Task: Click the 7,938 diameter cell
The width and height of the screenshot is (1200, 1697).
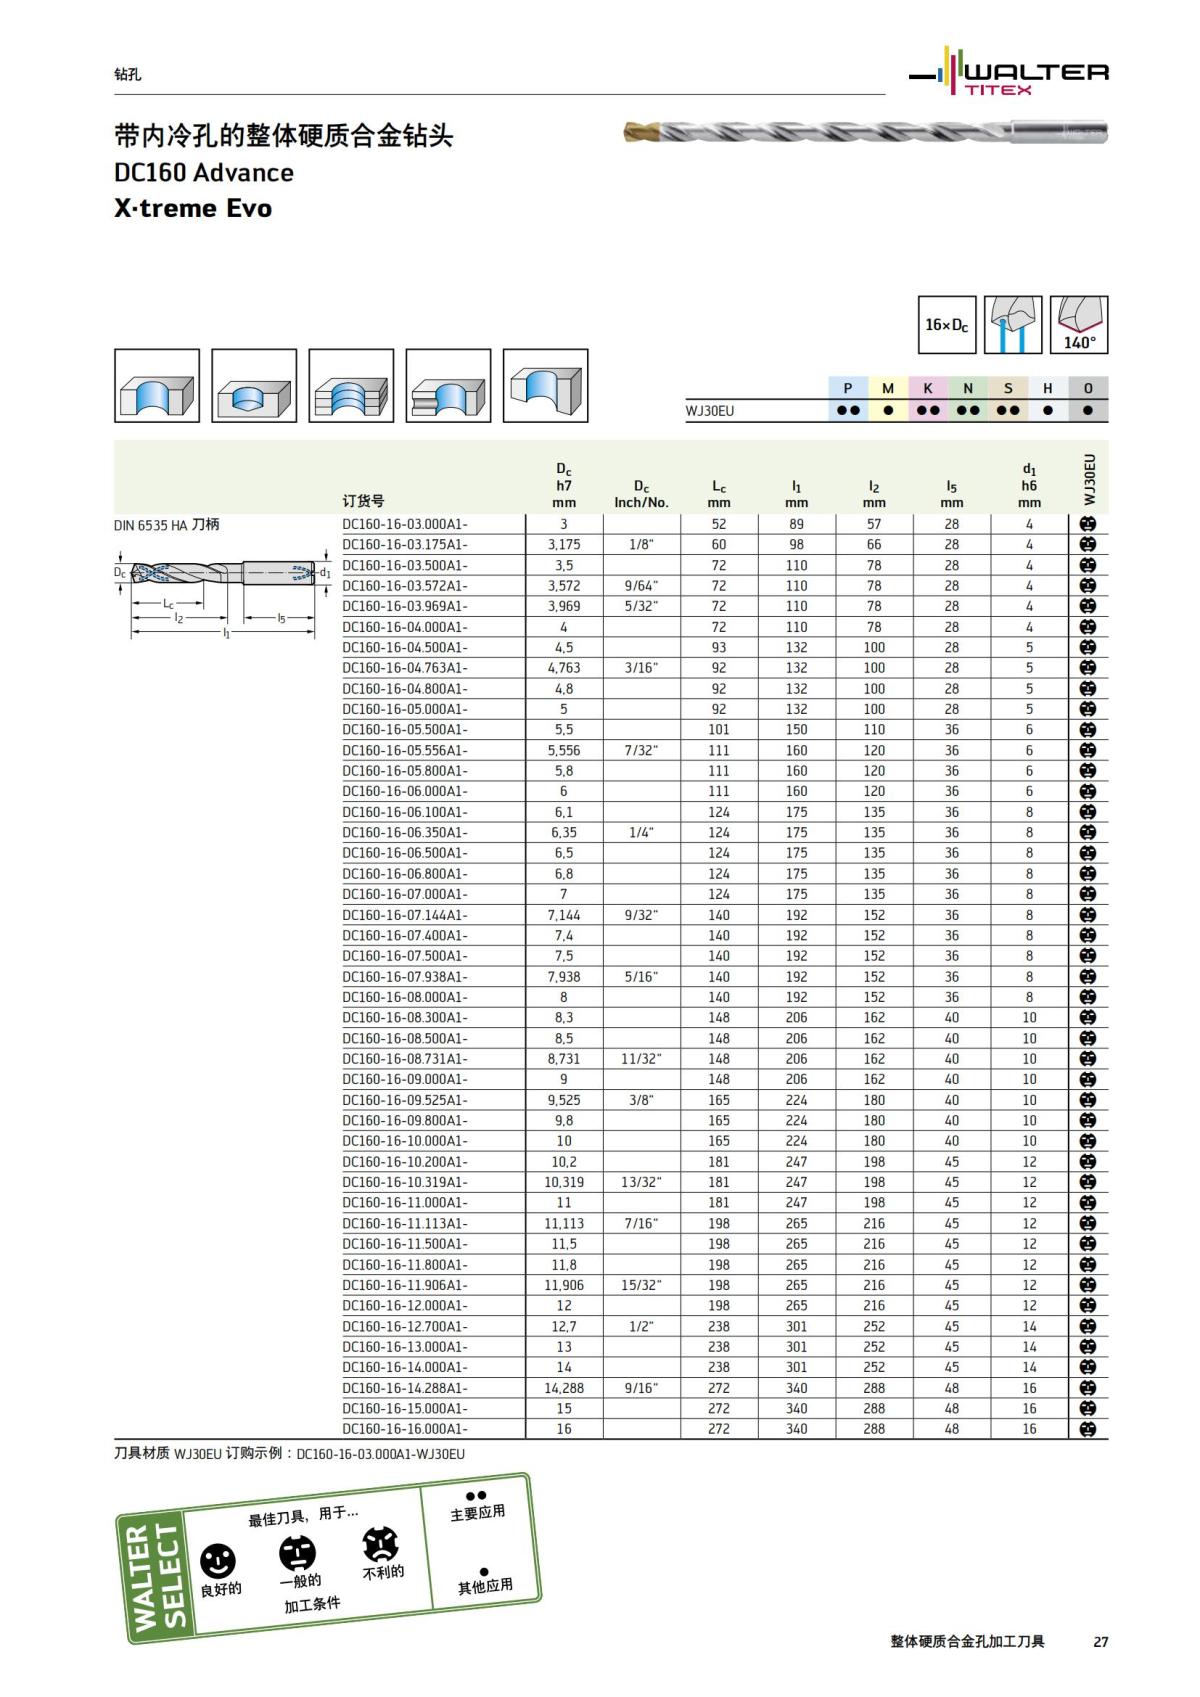Action: [x=564, y=976]
